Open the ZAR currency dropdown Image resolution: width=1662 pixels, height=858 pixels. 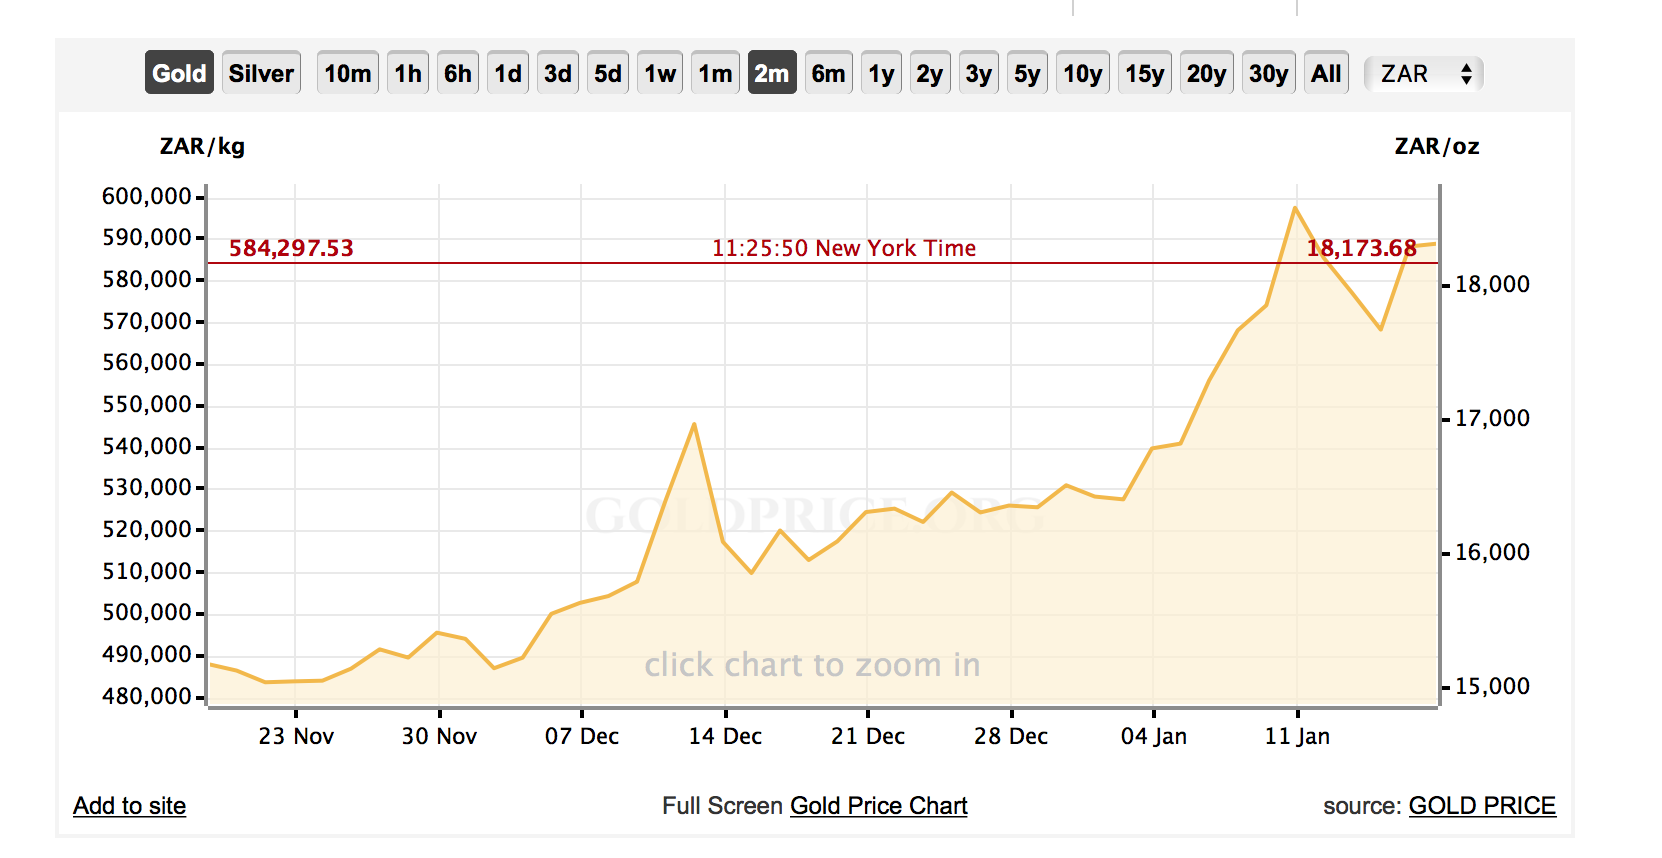pyautogui.click(x=1424, y=74)
